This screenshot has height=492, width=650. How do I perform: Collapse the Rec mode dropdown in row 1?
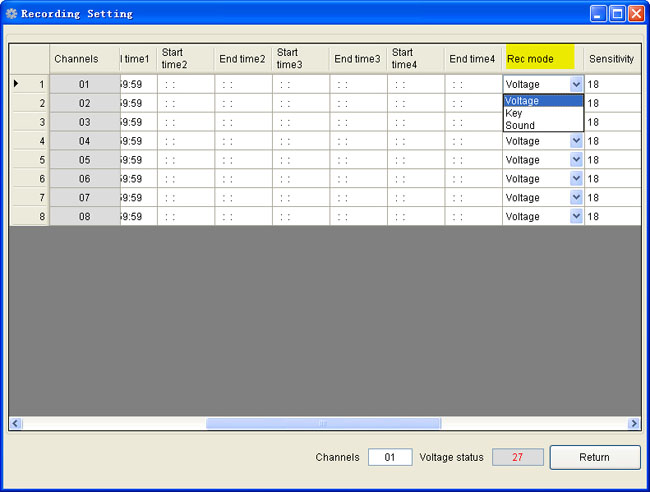576,85
